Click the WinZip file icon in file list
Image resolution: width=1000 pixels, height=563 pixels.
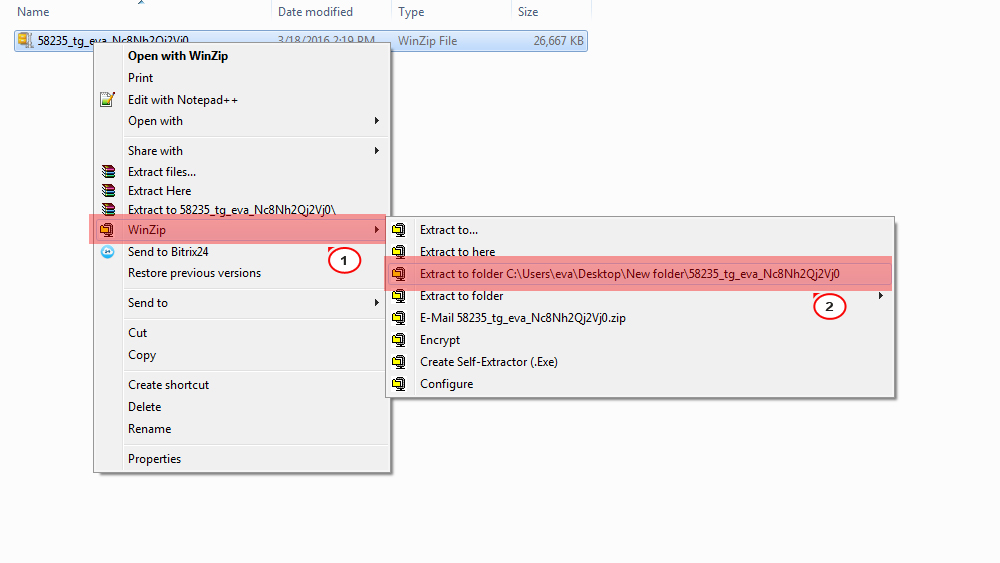pyautogui.click(x=25, y=40)
